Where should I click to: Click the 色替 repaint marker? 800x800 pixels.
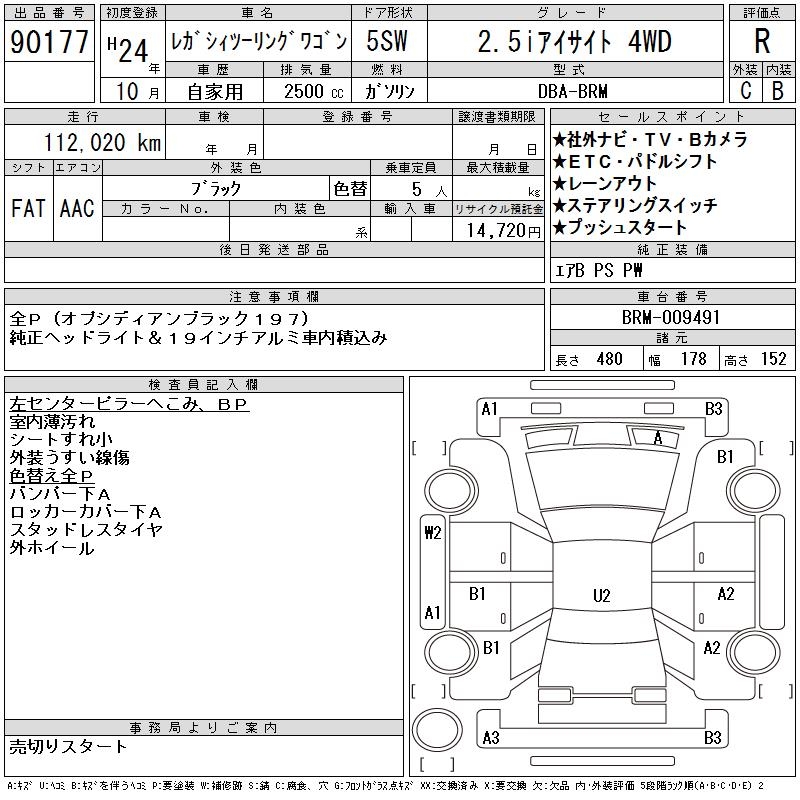pos(350,189)
